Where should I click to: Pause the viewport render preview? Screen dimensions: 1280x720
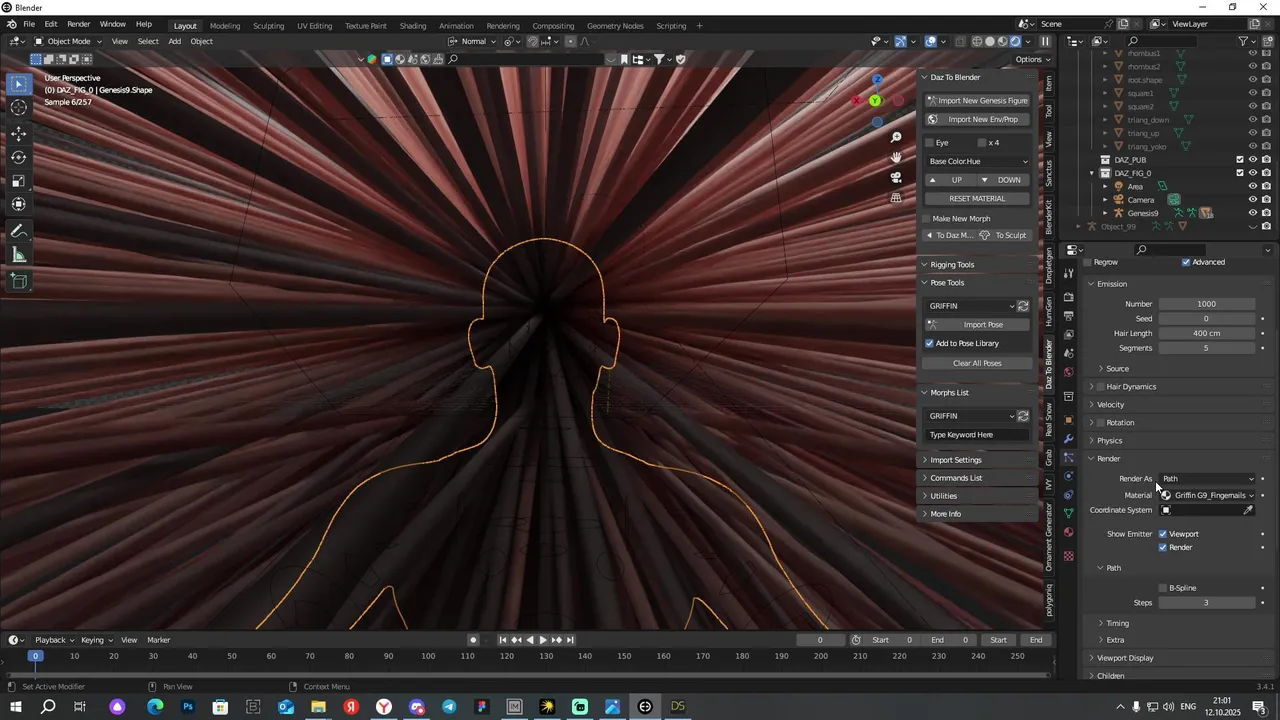point(1045,41)
